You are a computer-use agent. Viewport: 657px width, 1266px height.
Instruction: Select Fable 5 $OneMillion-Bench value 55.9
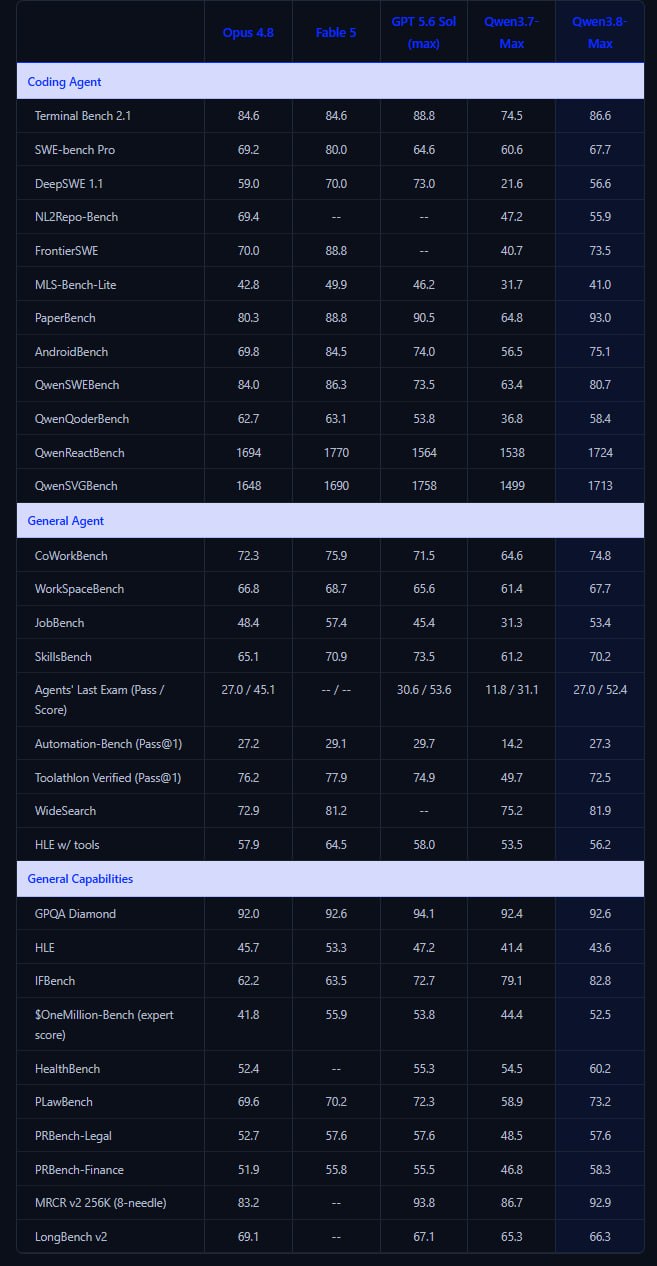(x=336, y=1015)
